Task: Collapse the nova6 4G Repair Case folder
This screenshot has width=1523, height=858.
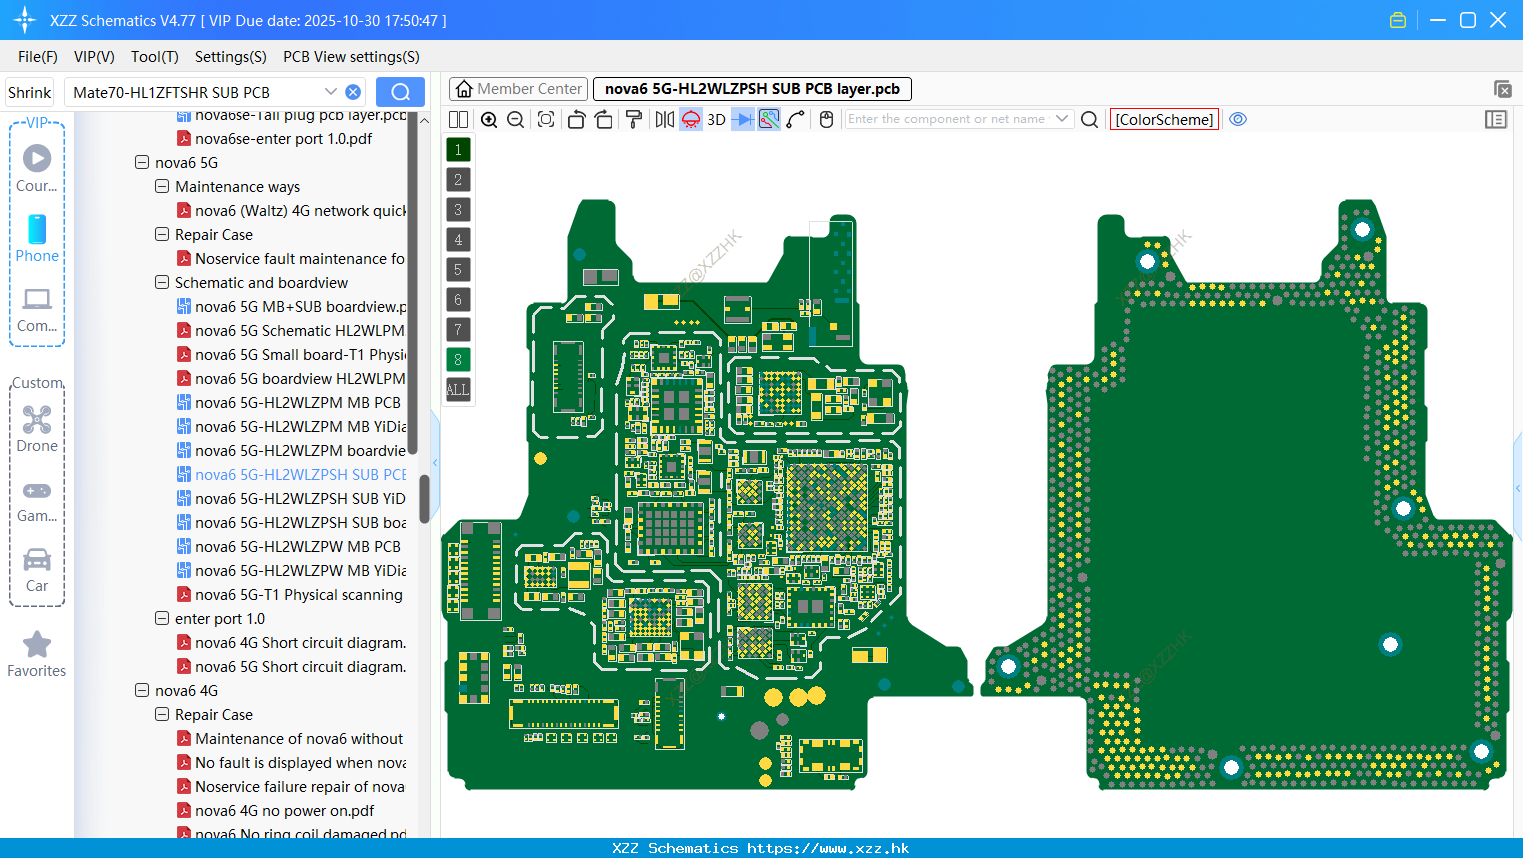Action: (x=162, y=714)
